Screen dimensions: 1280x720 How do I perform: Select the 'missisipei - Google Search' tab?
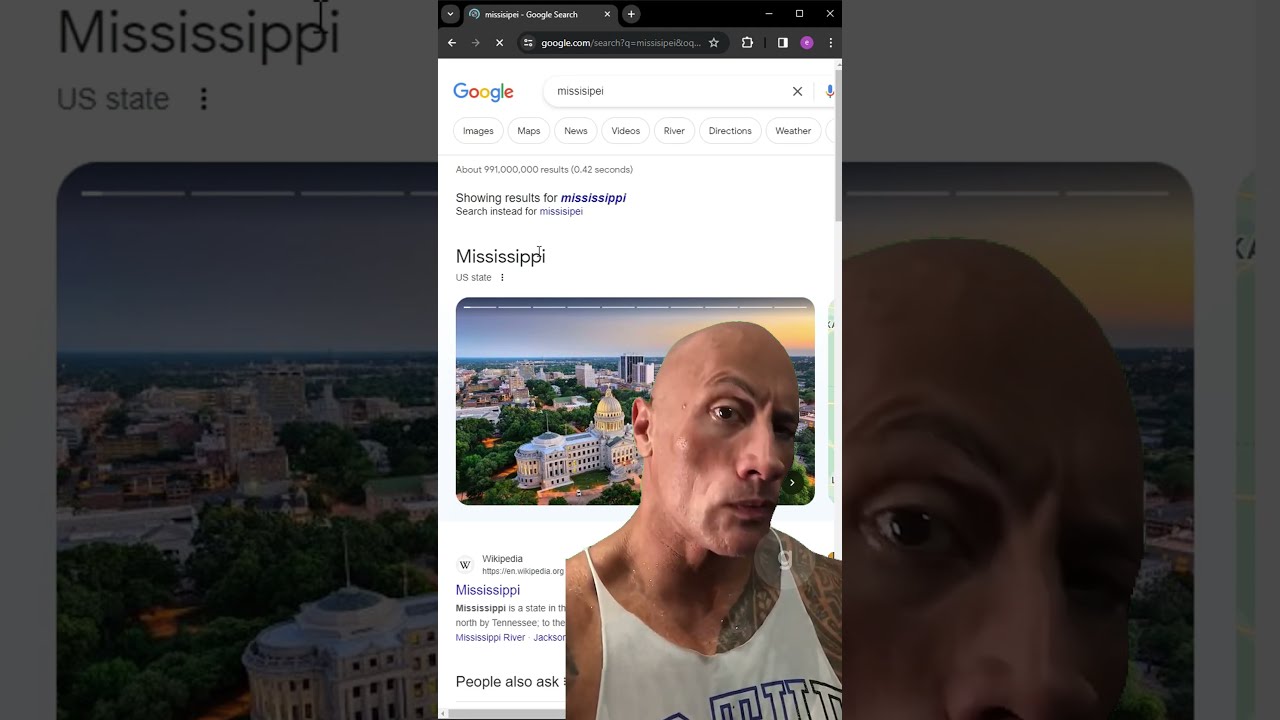(540, 14)
